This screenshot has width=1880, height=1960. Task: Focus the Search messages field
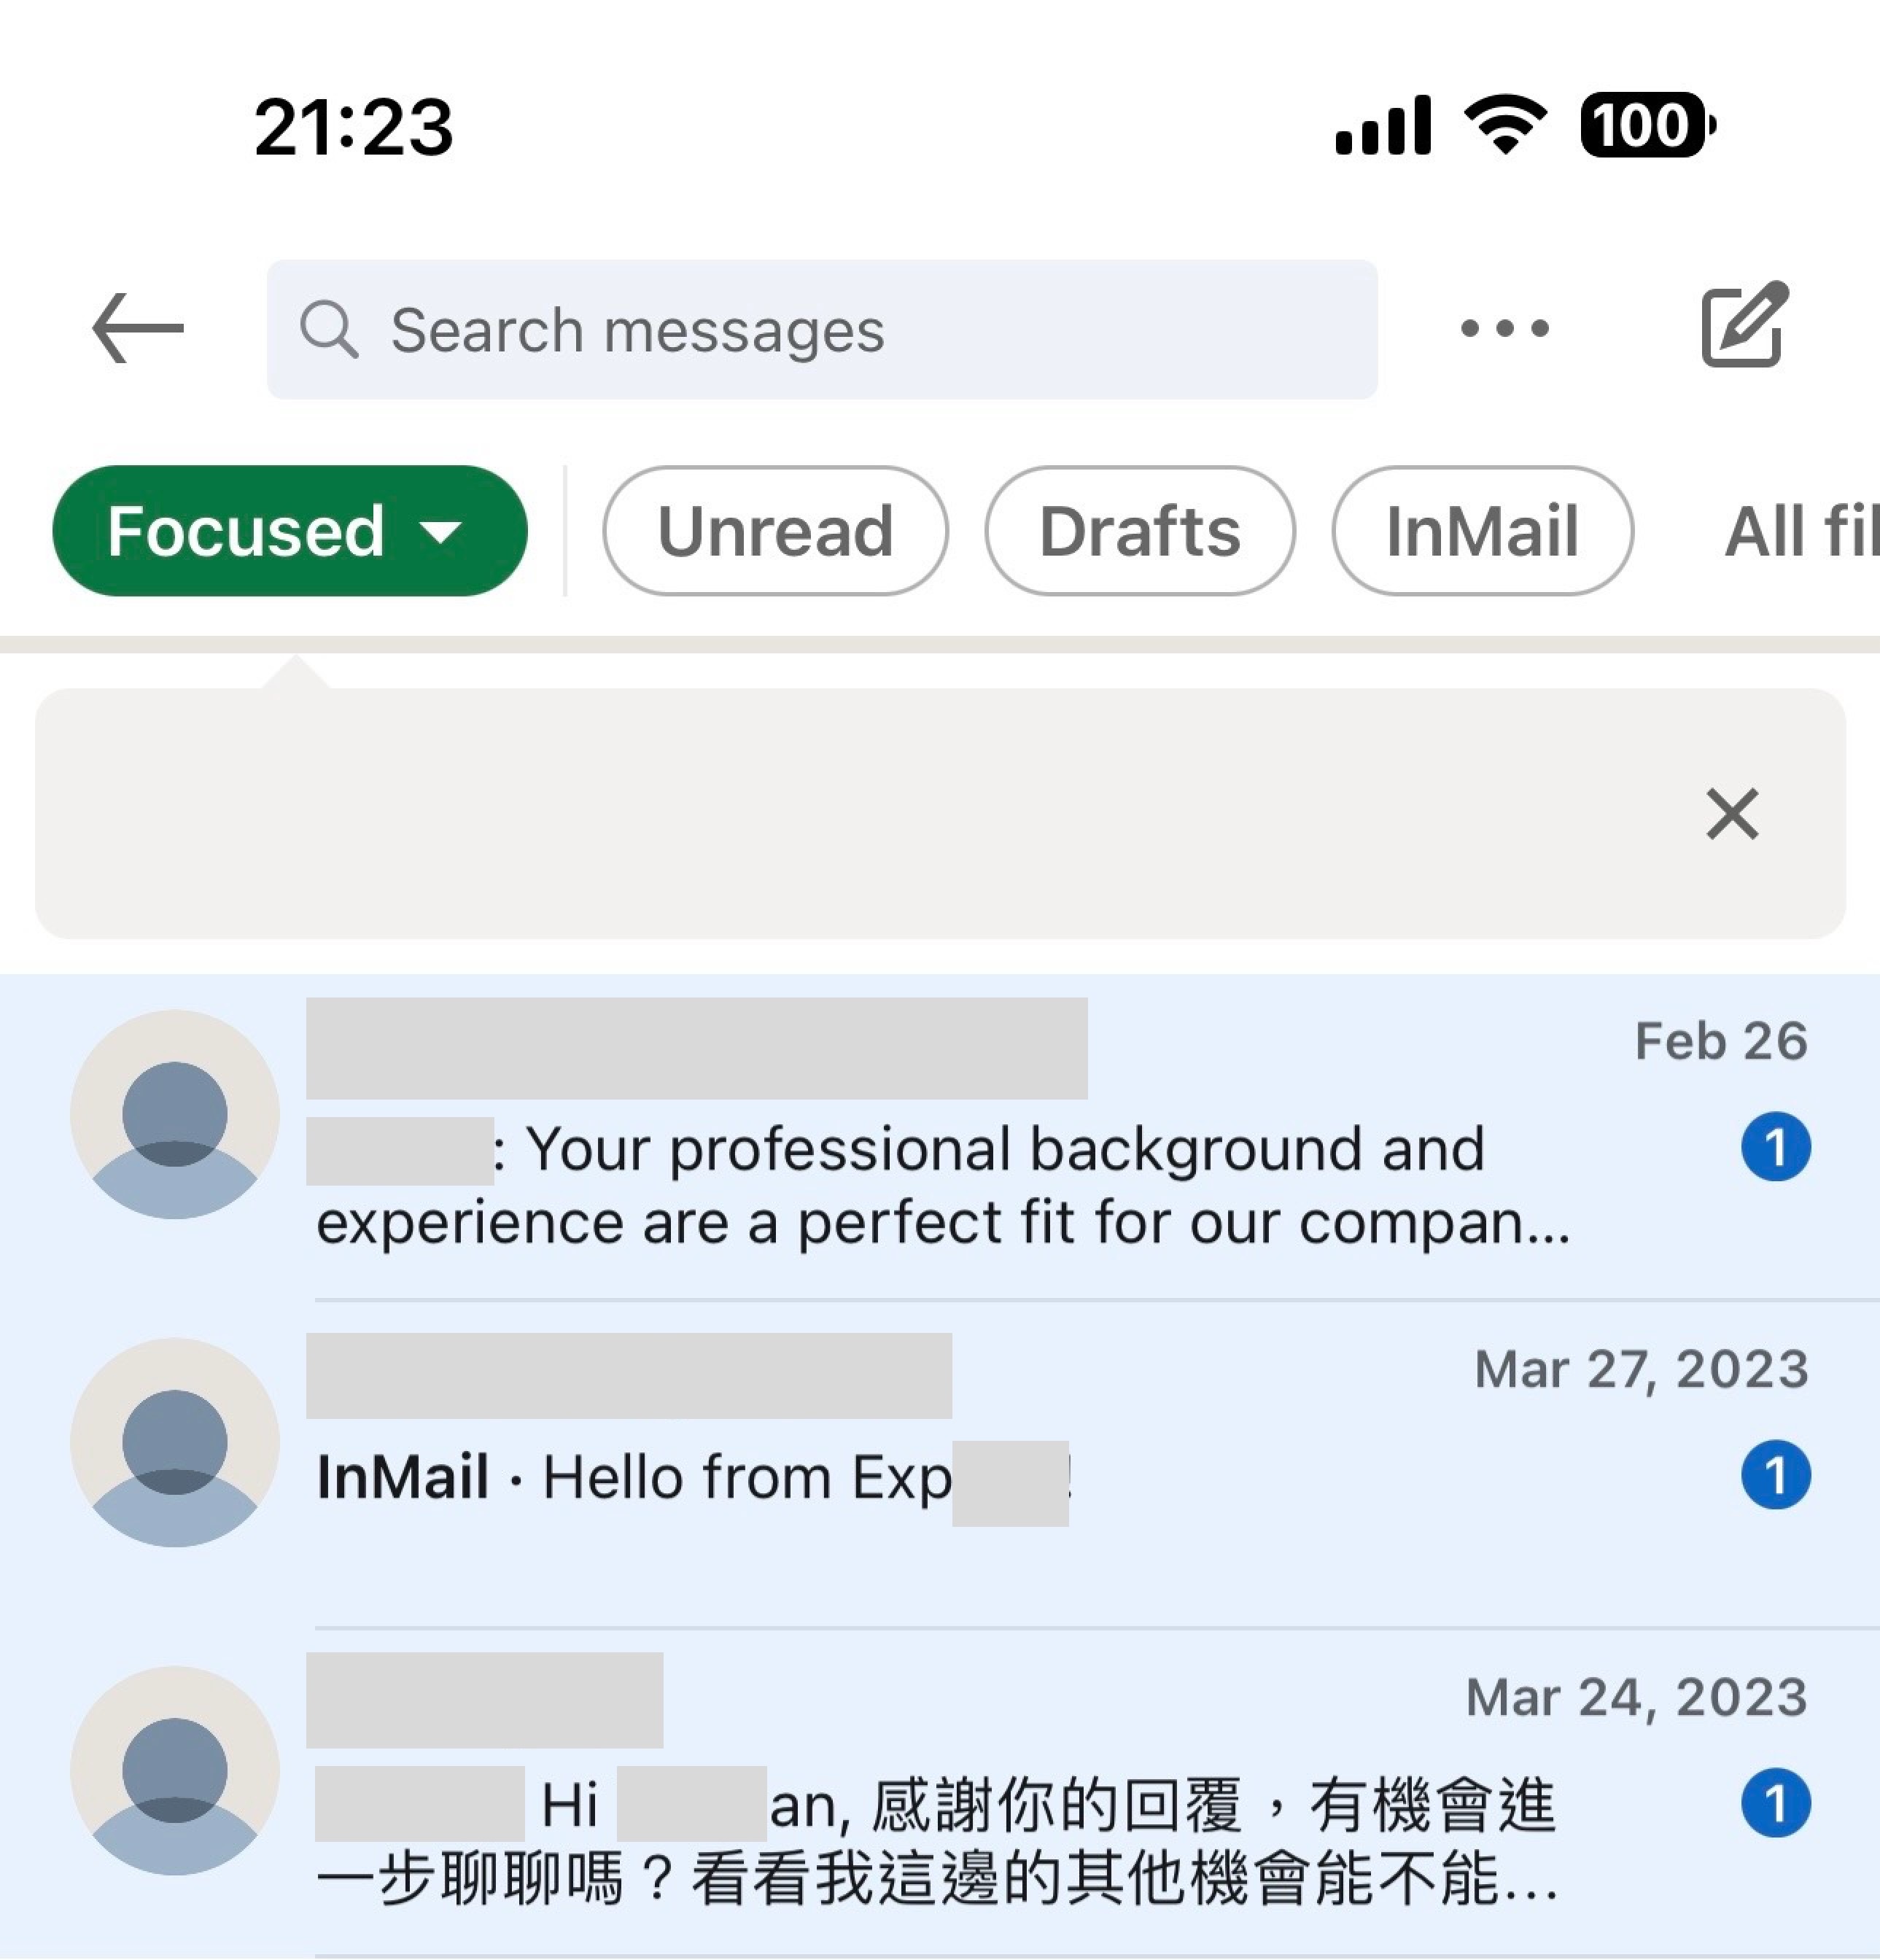(822, 329)
